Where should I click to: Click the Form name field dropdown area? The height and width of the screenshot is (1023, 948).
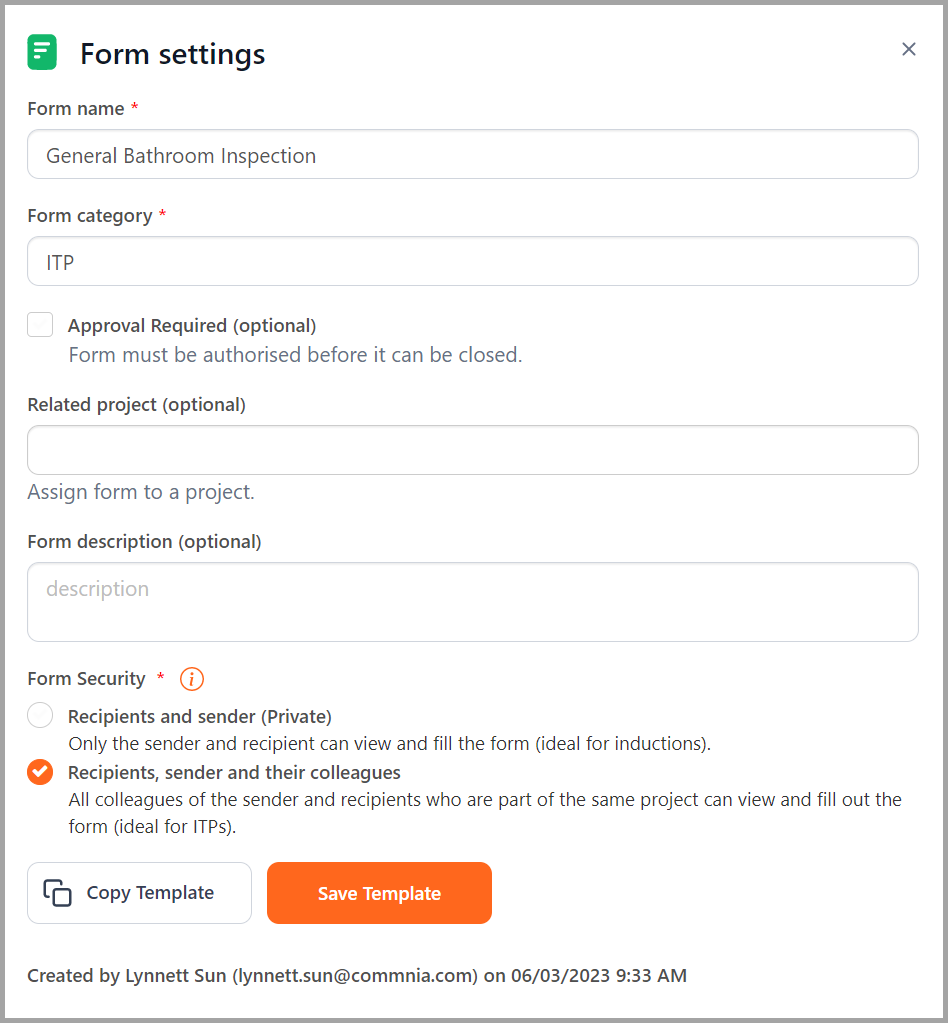point(473,154)
